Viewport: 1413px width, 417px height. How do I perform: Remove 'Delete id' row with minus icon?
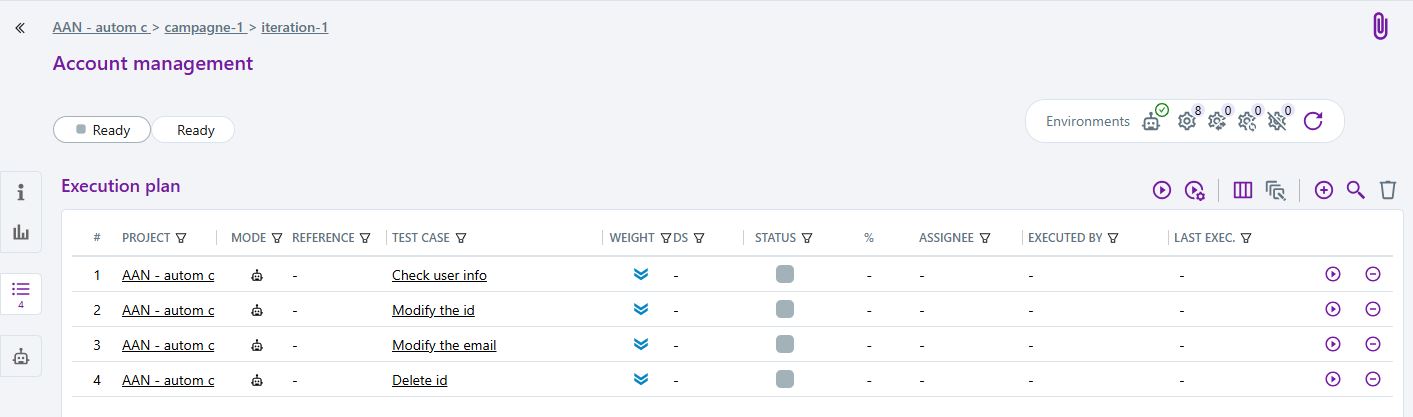click(1372, 379)
